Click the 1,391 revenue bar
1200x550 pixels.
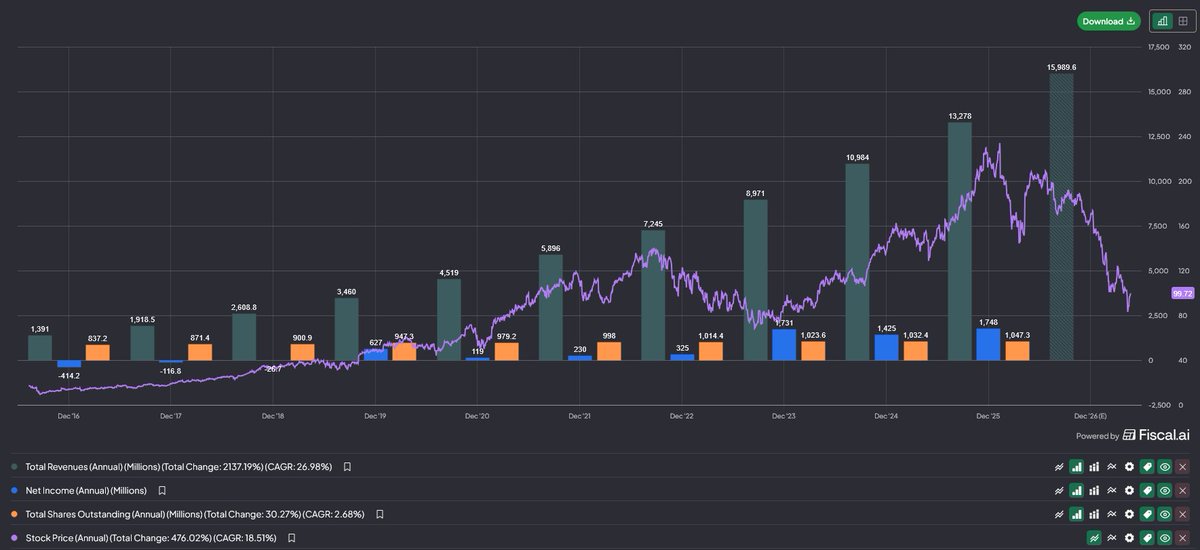(x=39, y=348)
